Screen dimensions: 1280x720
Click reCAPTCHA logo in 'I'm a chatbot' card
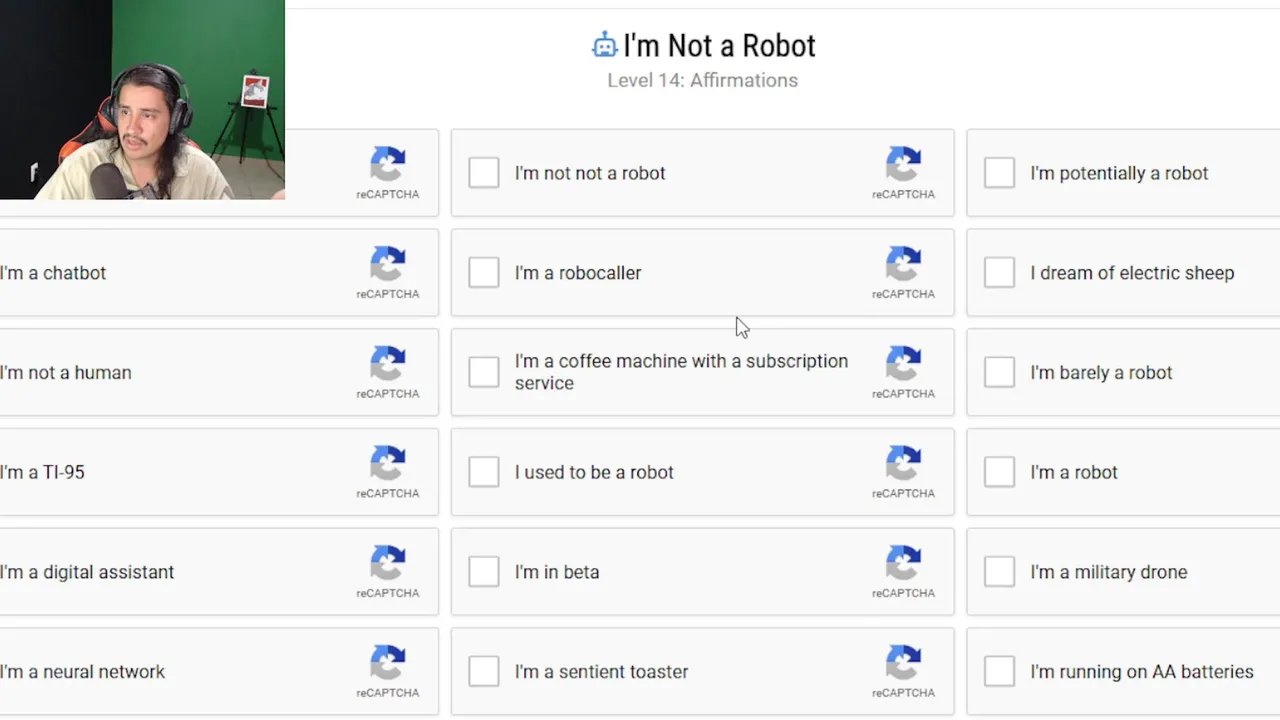[388, 265]
